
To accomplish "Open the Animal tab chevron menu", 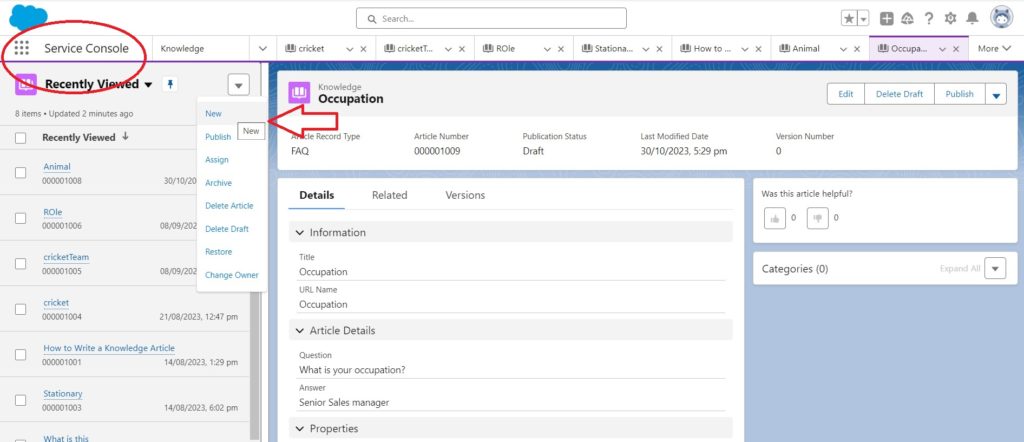I will (842, 49).
